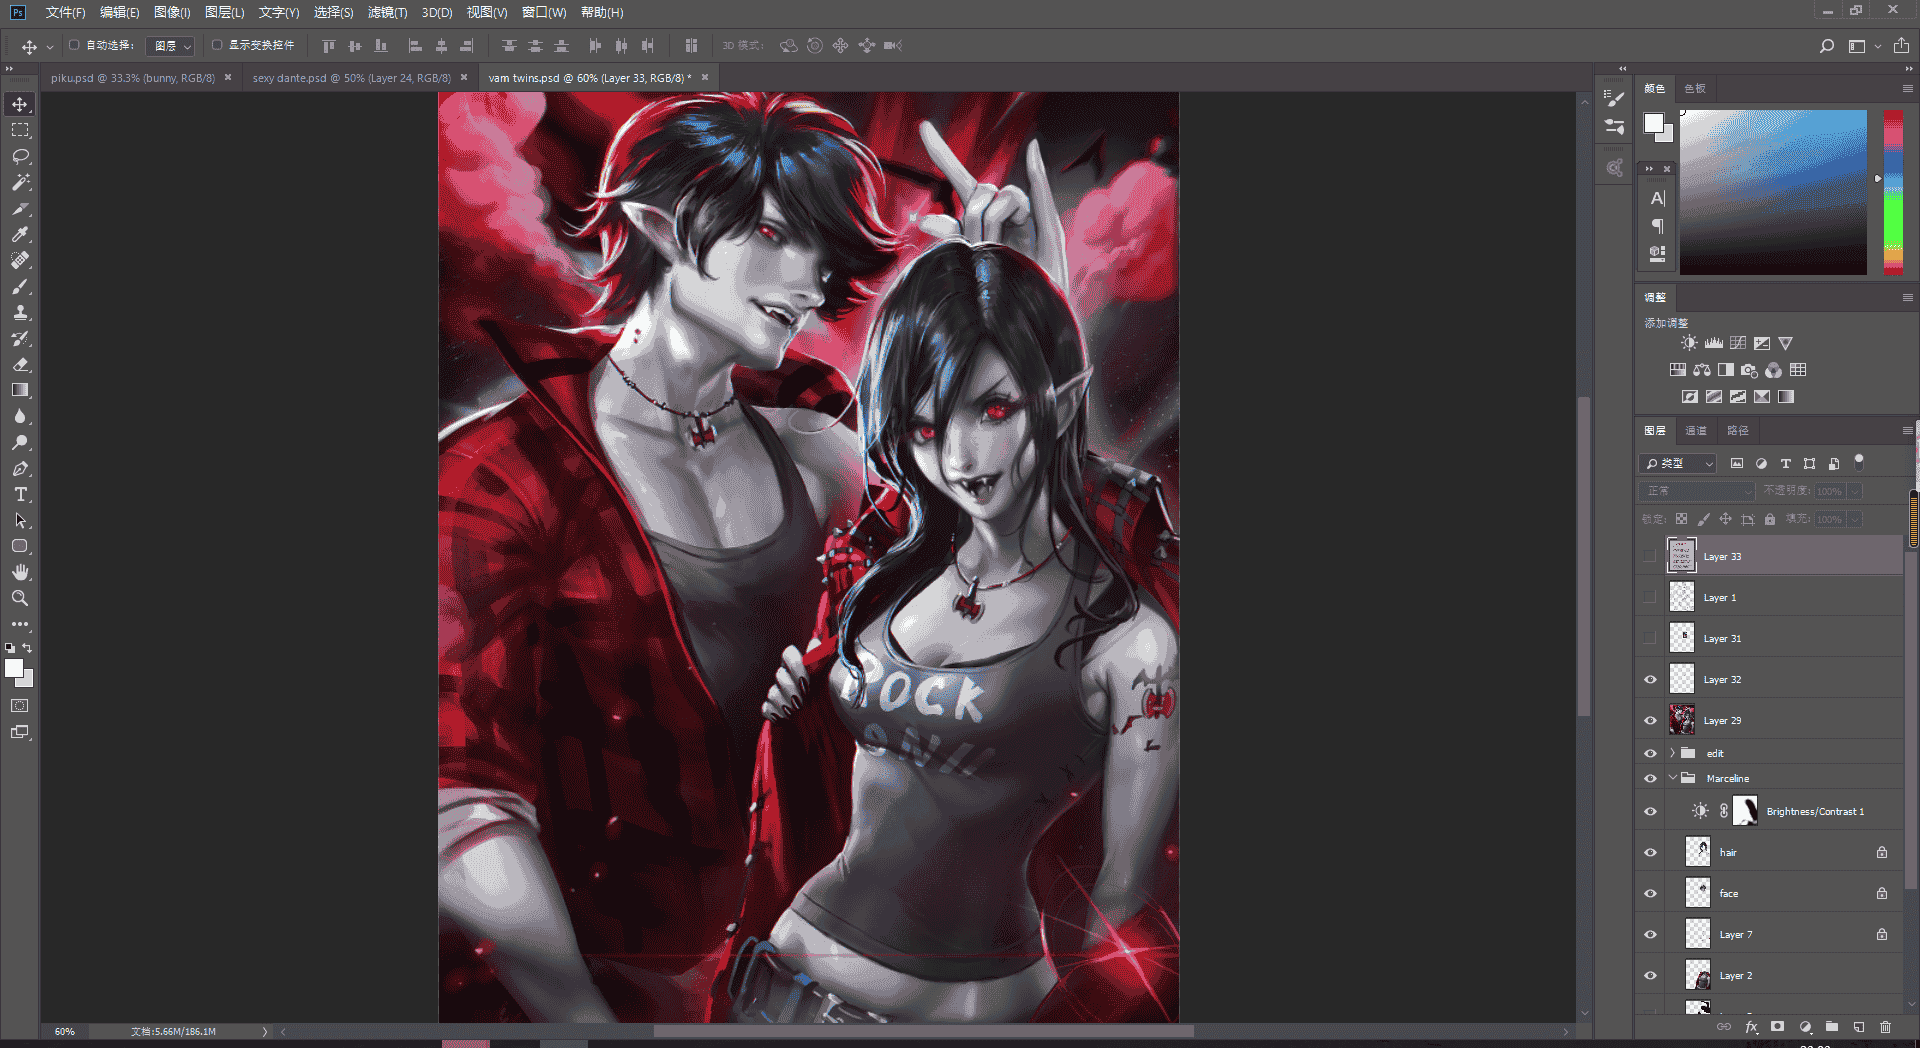The height and width of the screenshot is (1048, 1920).
Task: Enable show transform controls checkbox
Action: pos(217,45)
